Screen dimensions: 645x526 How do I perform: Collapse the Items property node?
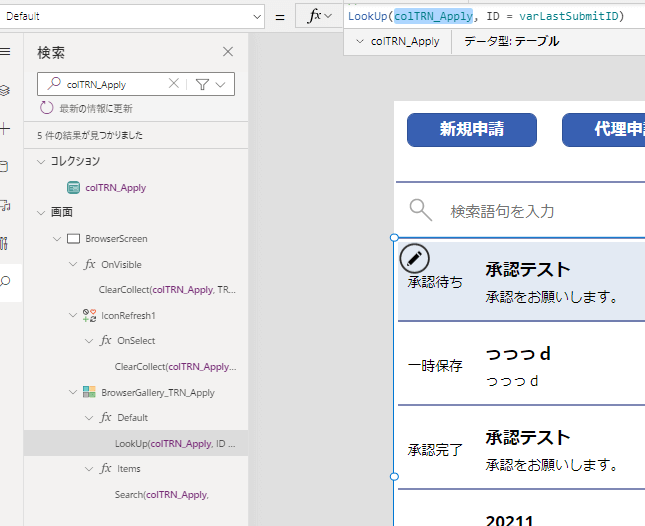[89, 469]
